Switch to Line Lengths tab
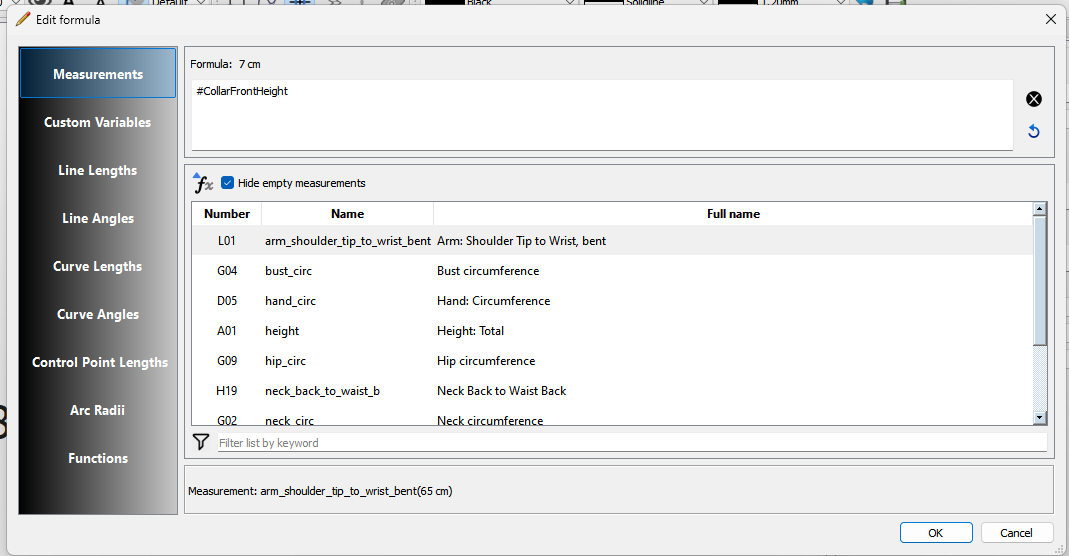The image size is (1069, 556). coord(97,170)
